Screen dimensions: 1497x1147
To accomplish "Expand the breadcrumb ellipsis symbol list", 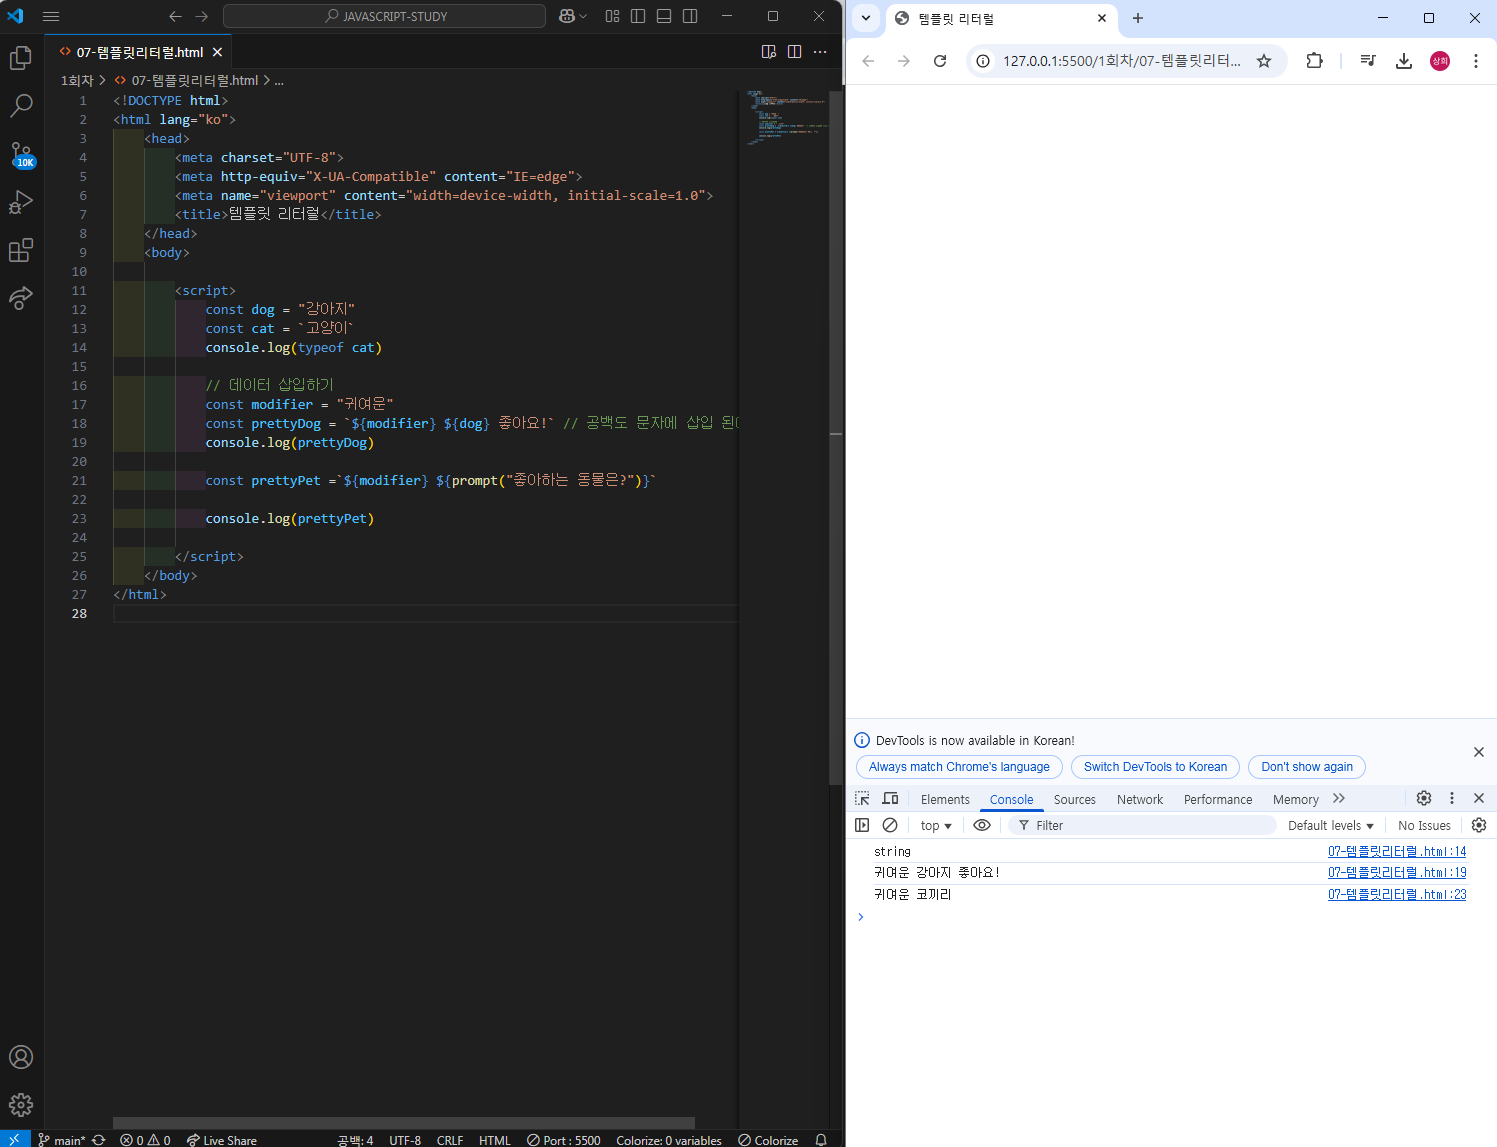I will (x=279, y=80).
